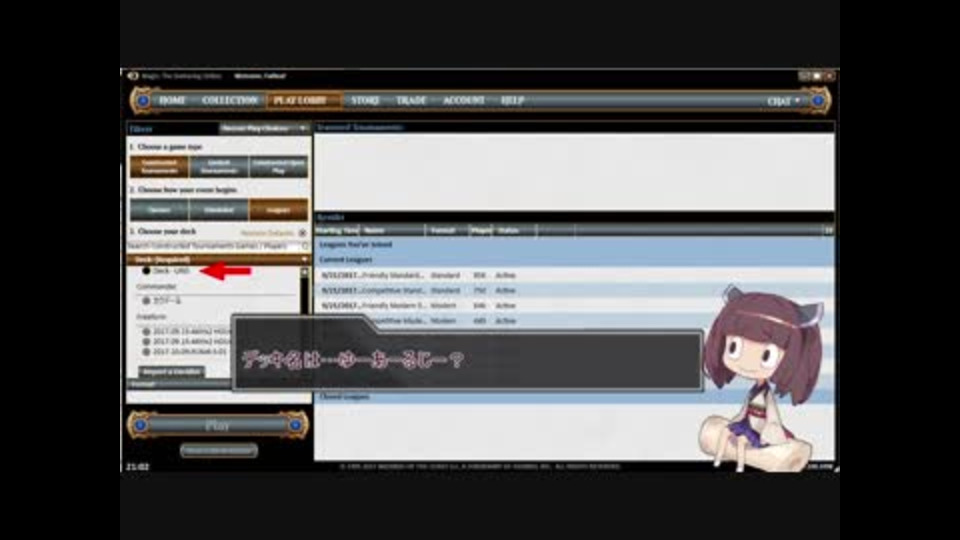
Task: Click the Current Leagues heading
Action: tap(345, 260)
